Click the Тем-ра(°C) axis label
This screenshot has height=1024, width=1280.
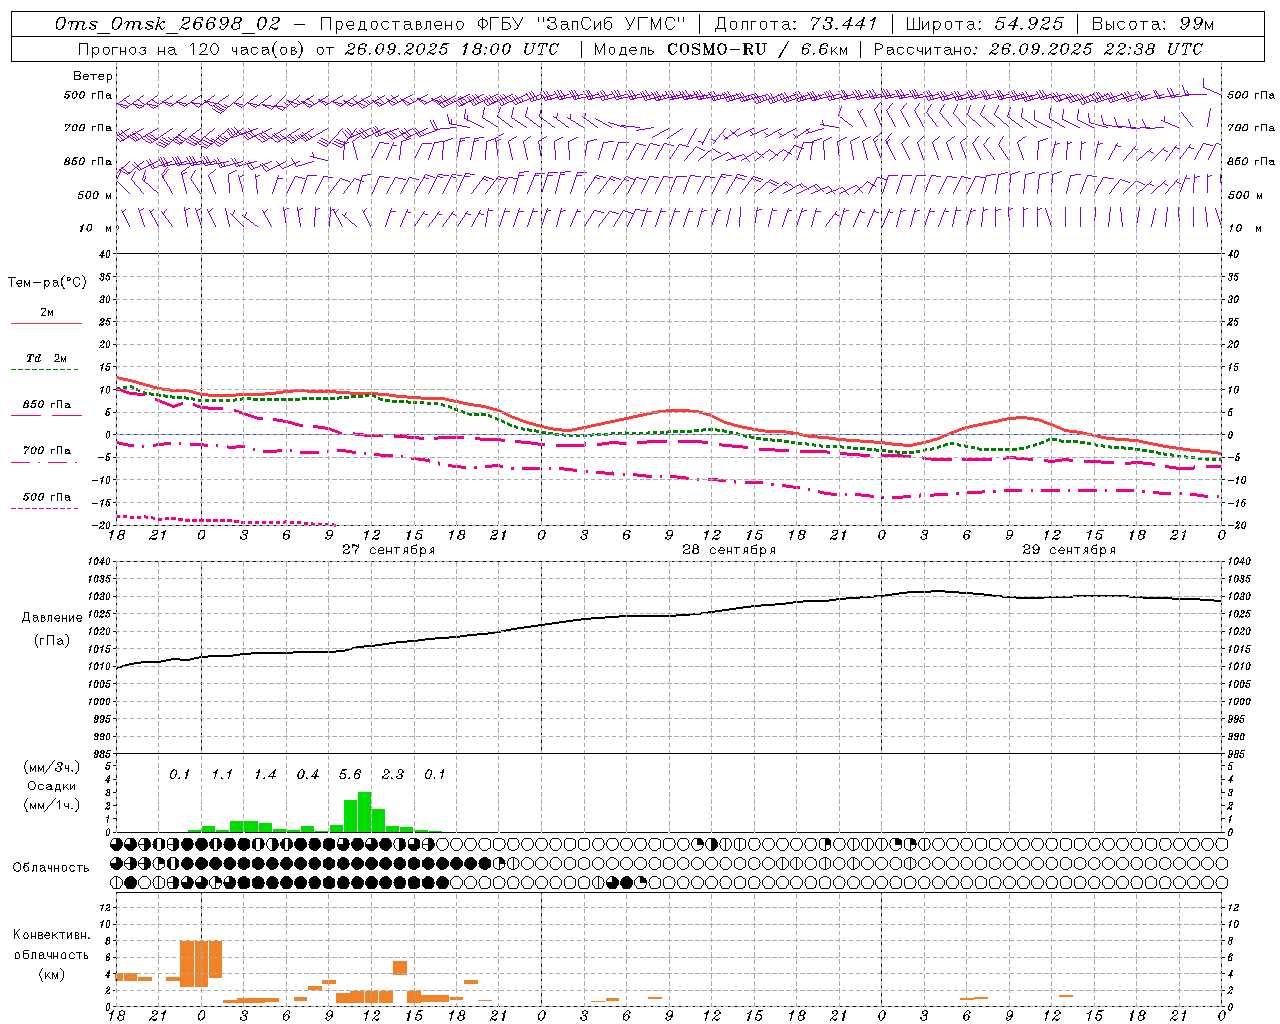[x=47, y=283]
